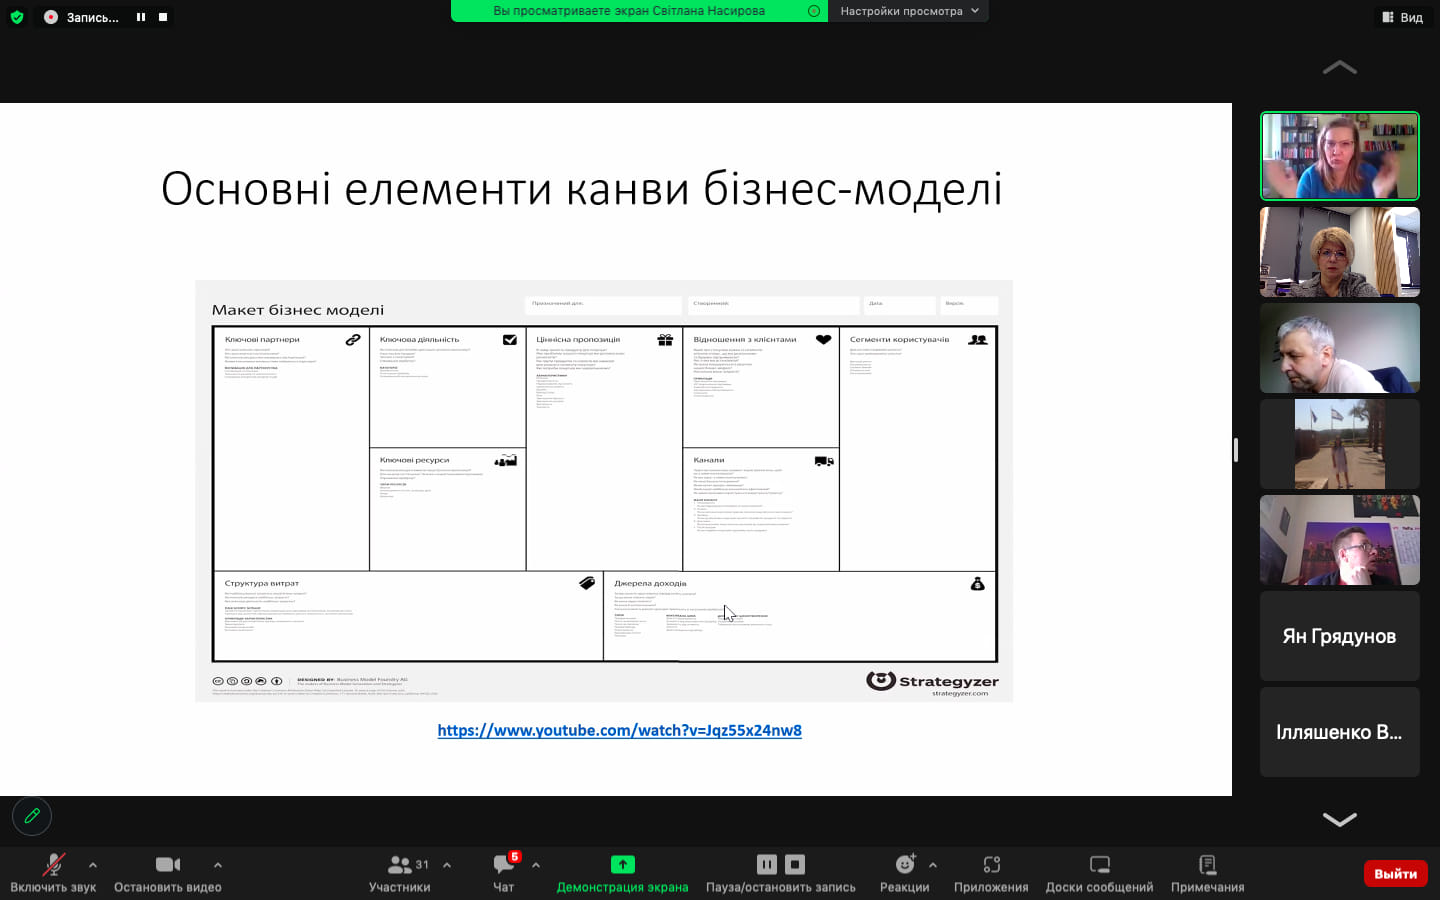Stop recording using the bottom toolbar stop icon
Image resolution: width=1440 pixels, height=900 pixels.
795,864
